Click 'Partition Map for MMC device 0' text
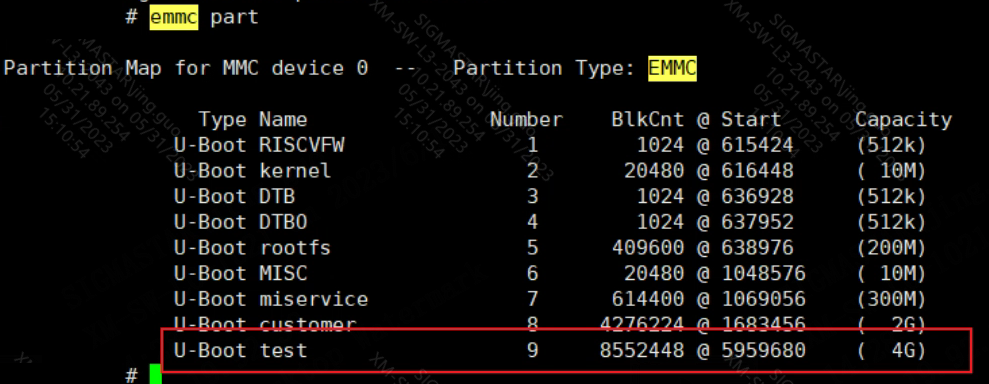Viewport: 989px width, 384px height. (x=186, y=68)
